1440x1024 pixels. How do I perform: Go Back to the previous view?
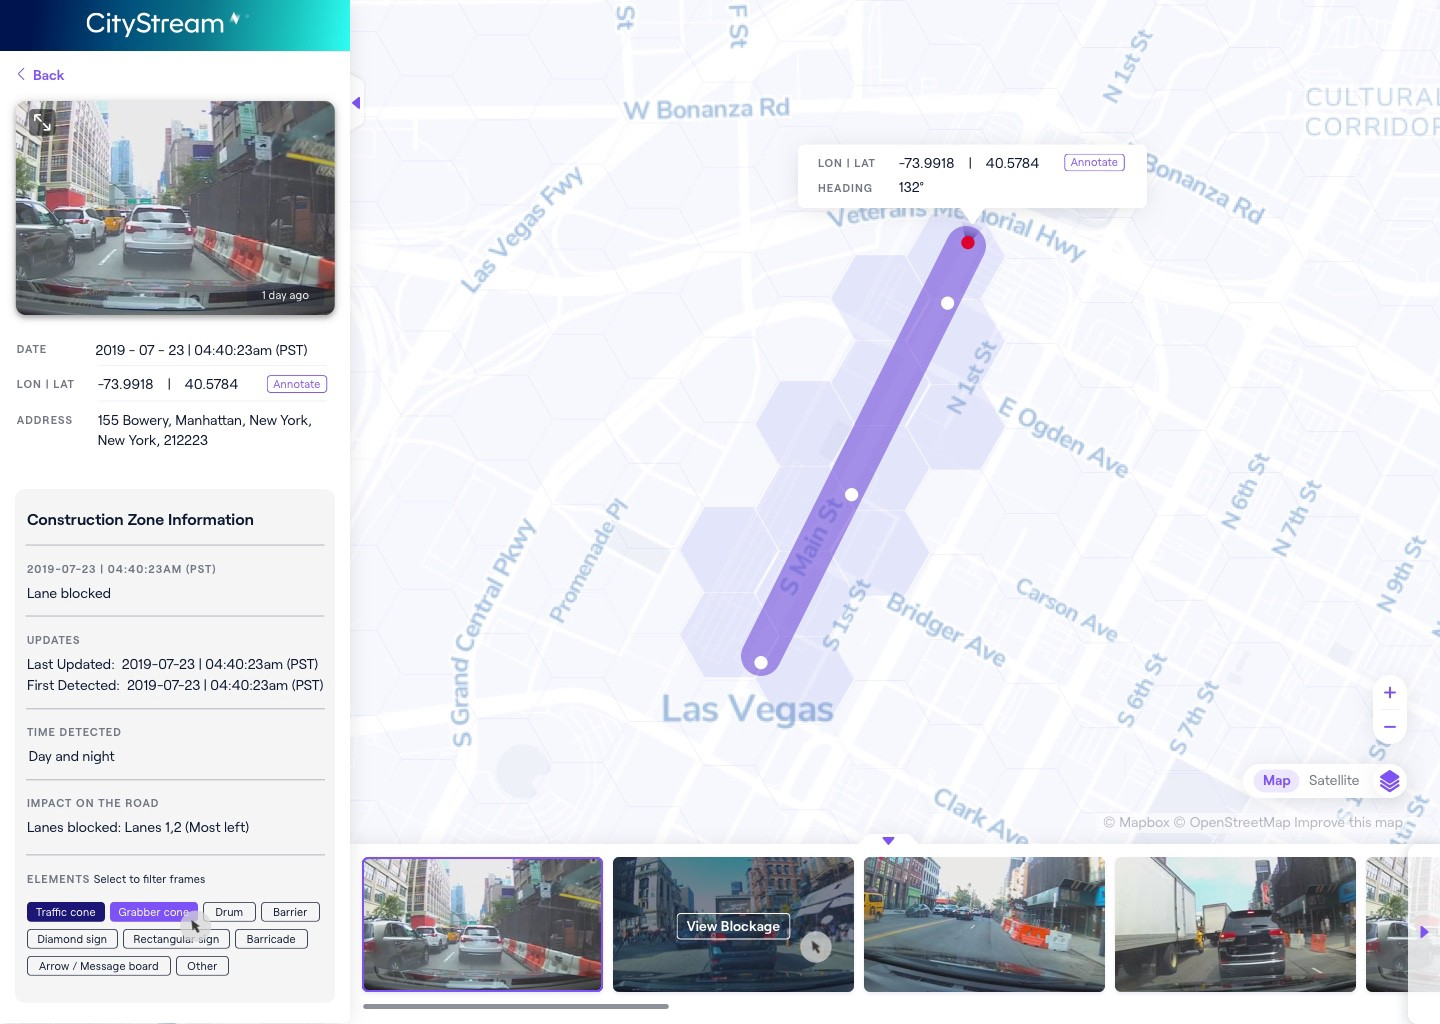click(x=40, y=75)
